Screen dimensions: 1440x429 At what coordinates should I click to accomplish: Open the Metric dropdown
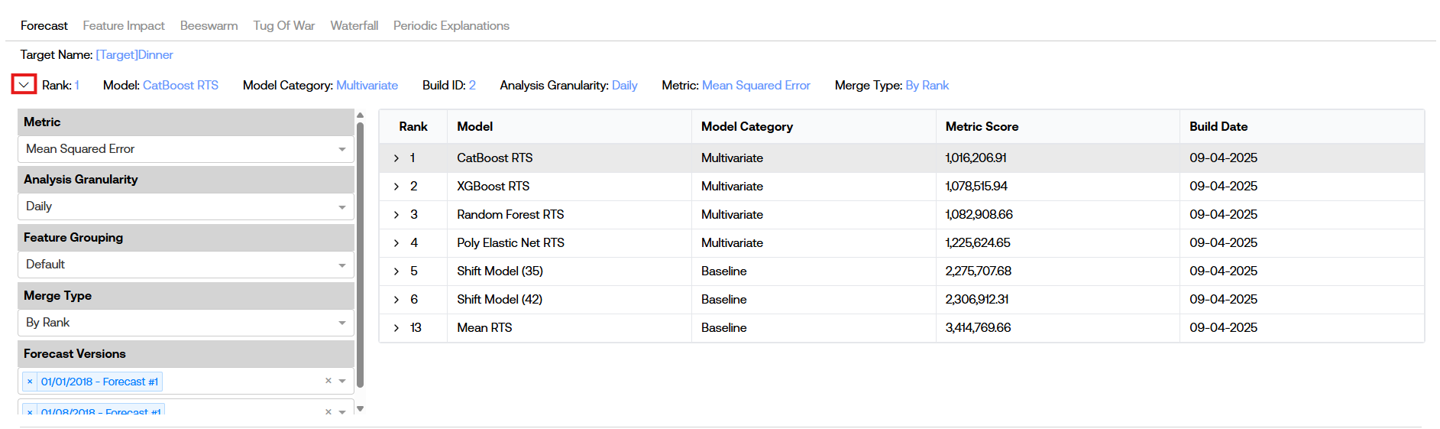(x=185, y=149)
